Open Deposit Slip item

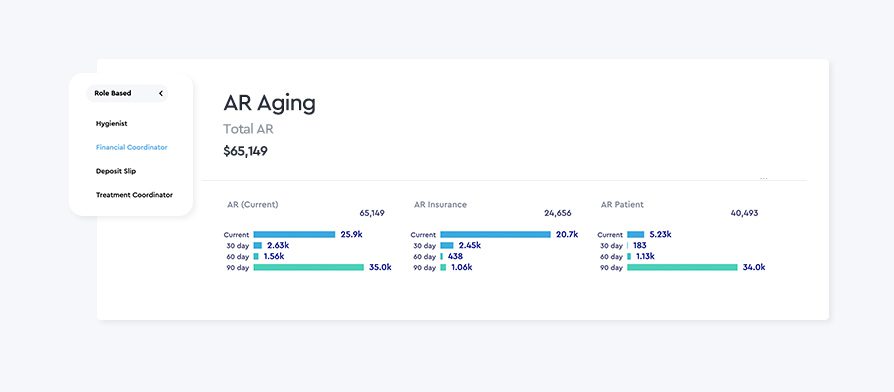point(116,171)
